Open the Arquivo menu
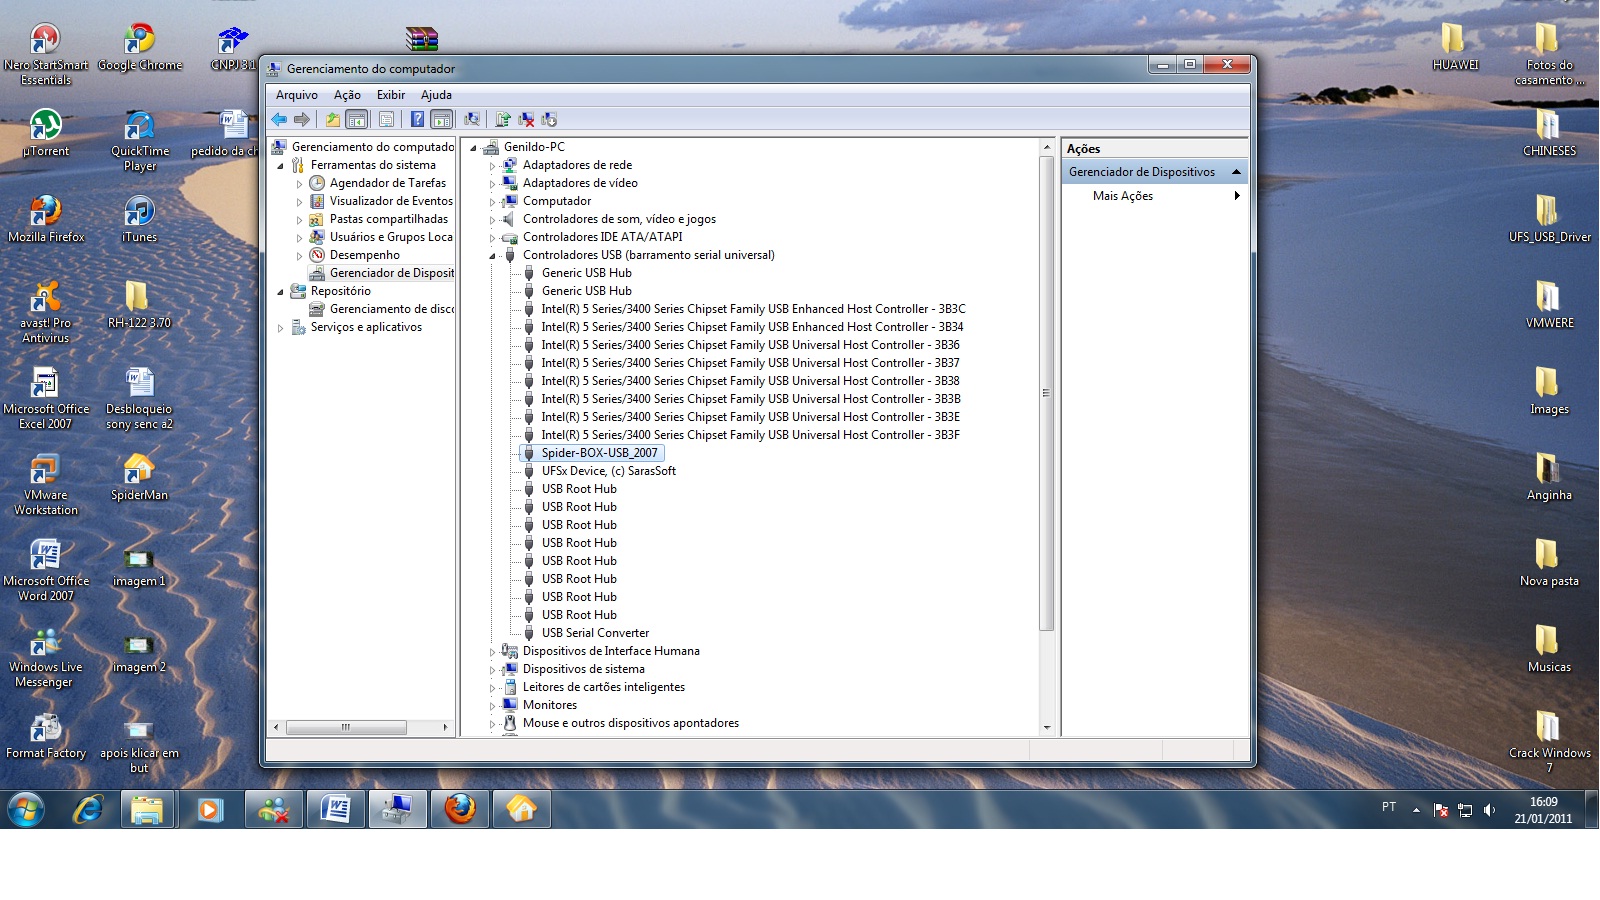The width and height of the screenshot is (1600, 900). pos(297,95)
